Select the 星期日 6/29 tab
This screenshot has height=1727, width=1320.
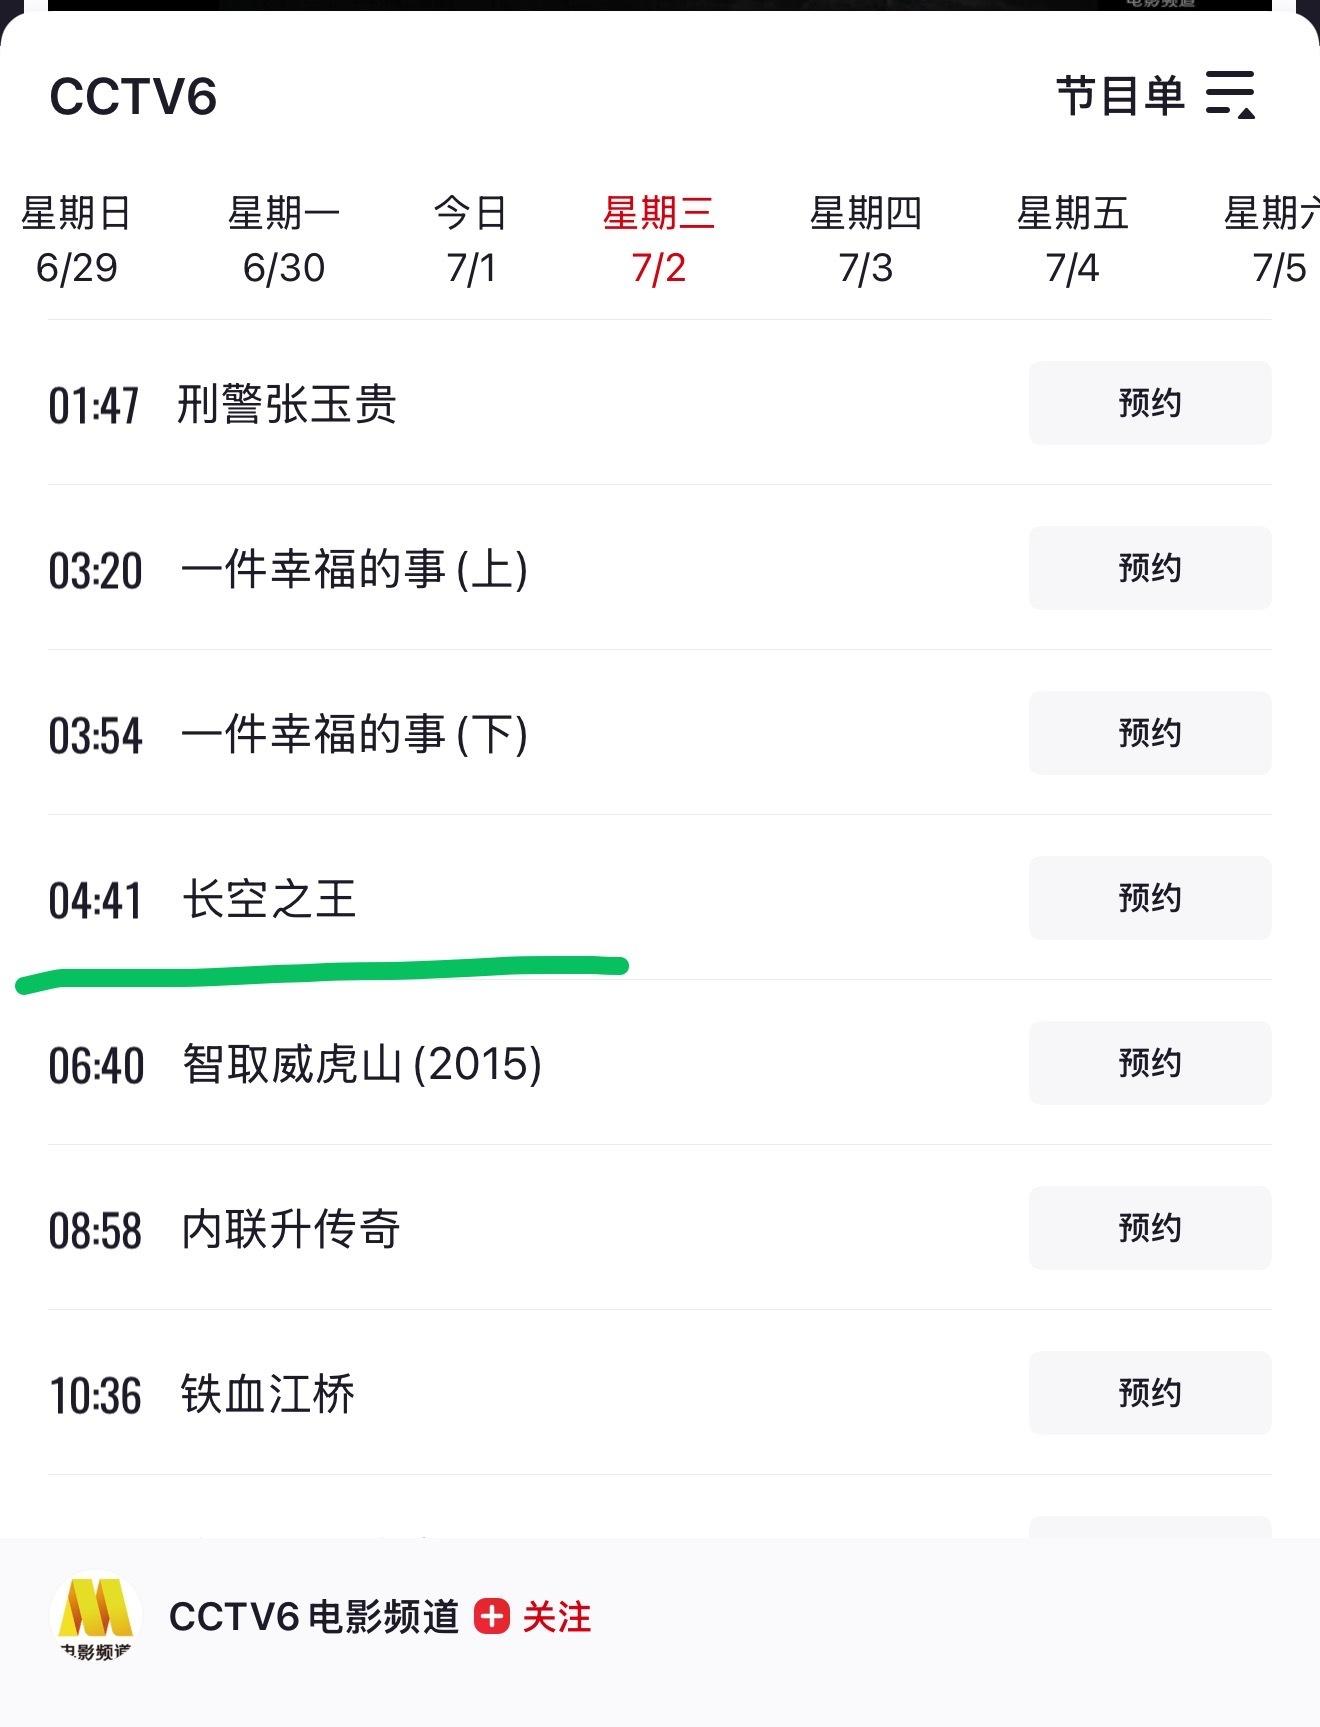tap(76, 240)
